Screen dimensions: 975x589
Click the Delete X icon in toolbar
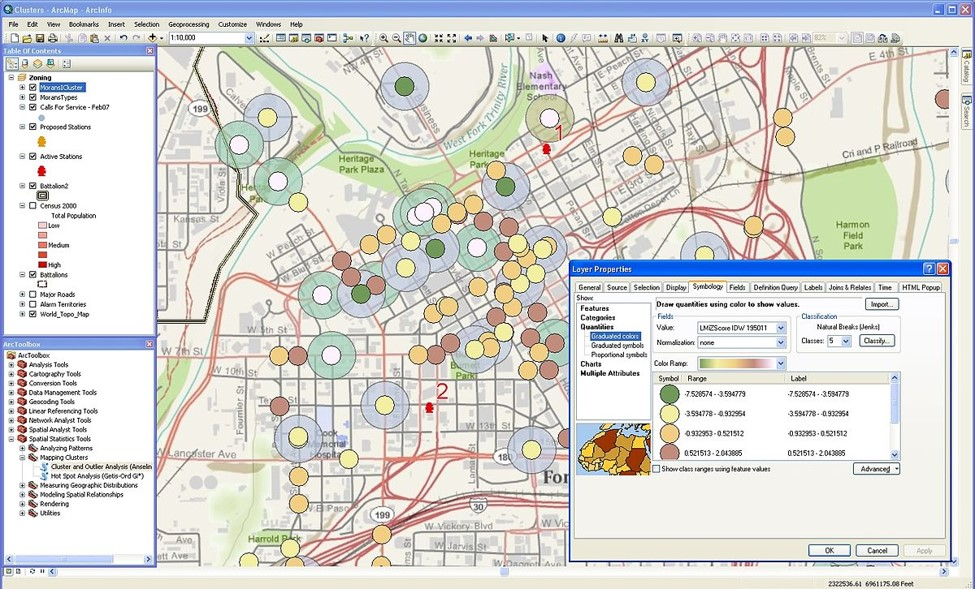tap(107, 38)
